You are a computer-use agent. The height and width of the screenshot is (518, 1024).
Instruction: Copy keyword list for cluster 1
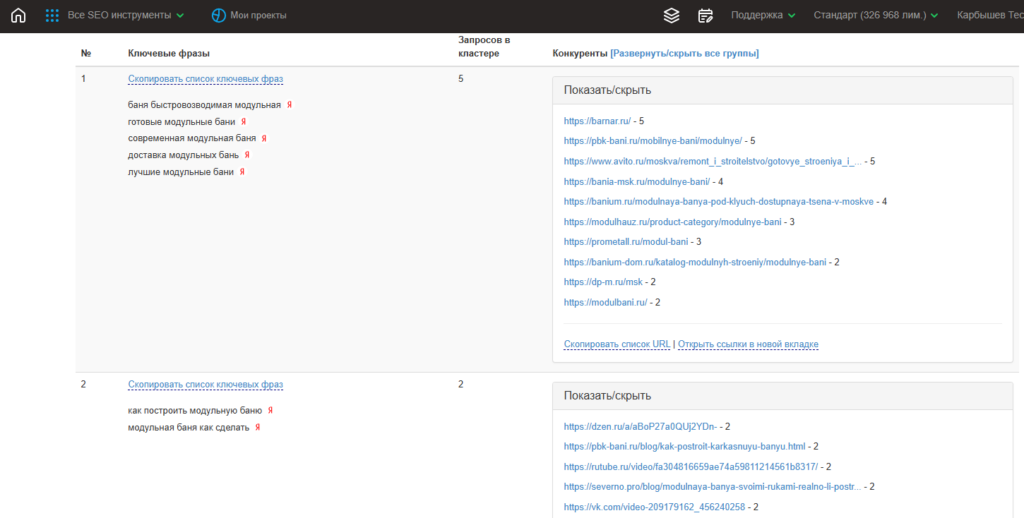(x=206, y=79)
